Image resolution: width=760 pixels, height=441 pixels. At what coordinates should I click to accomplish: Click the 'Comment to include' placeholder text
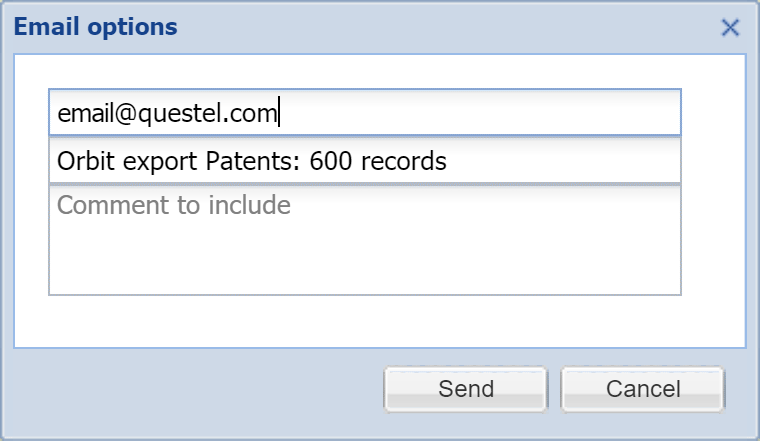(174, 206)
